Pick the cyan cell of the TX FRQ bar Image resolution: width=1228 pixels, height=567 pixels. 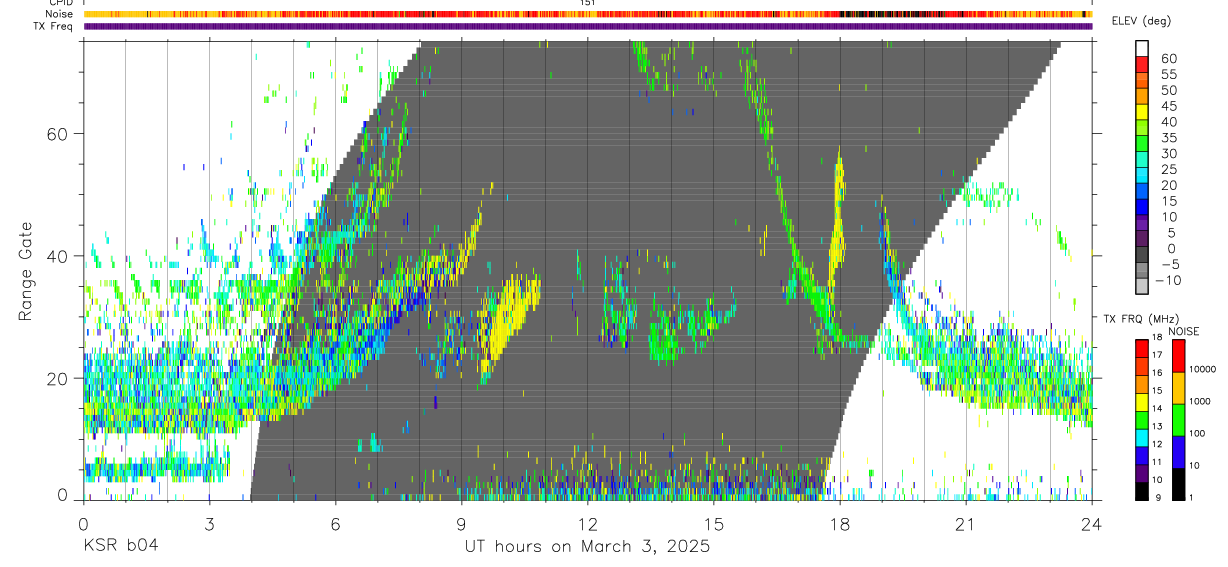1142,438
